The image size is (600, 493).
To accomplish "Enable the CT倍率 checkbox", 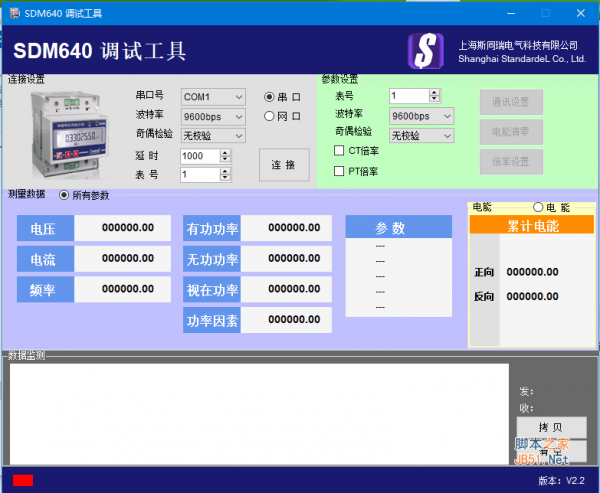I will click(339, 151).
